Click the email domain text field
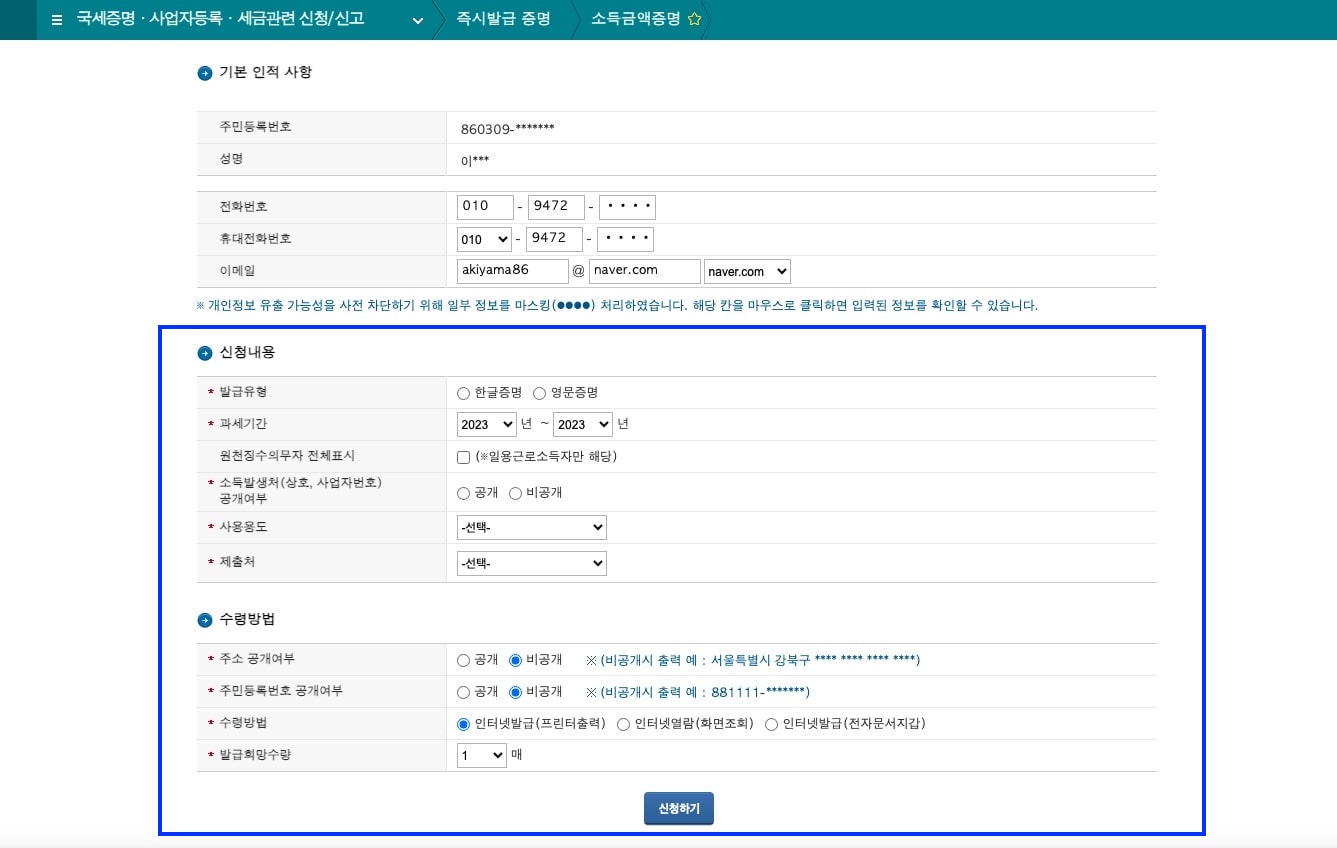 [645, 271]
